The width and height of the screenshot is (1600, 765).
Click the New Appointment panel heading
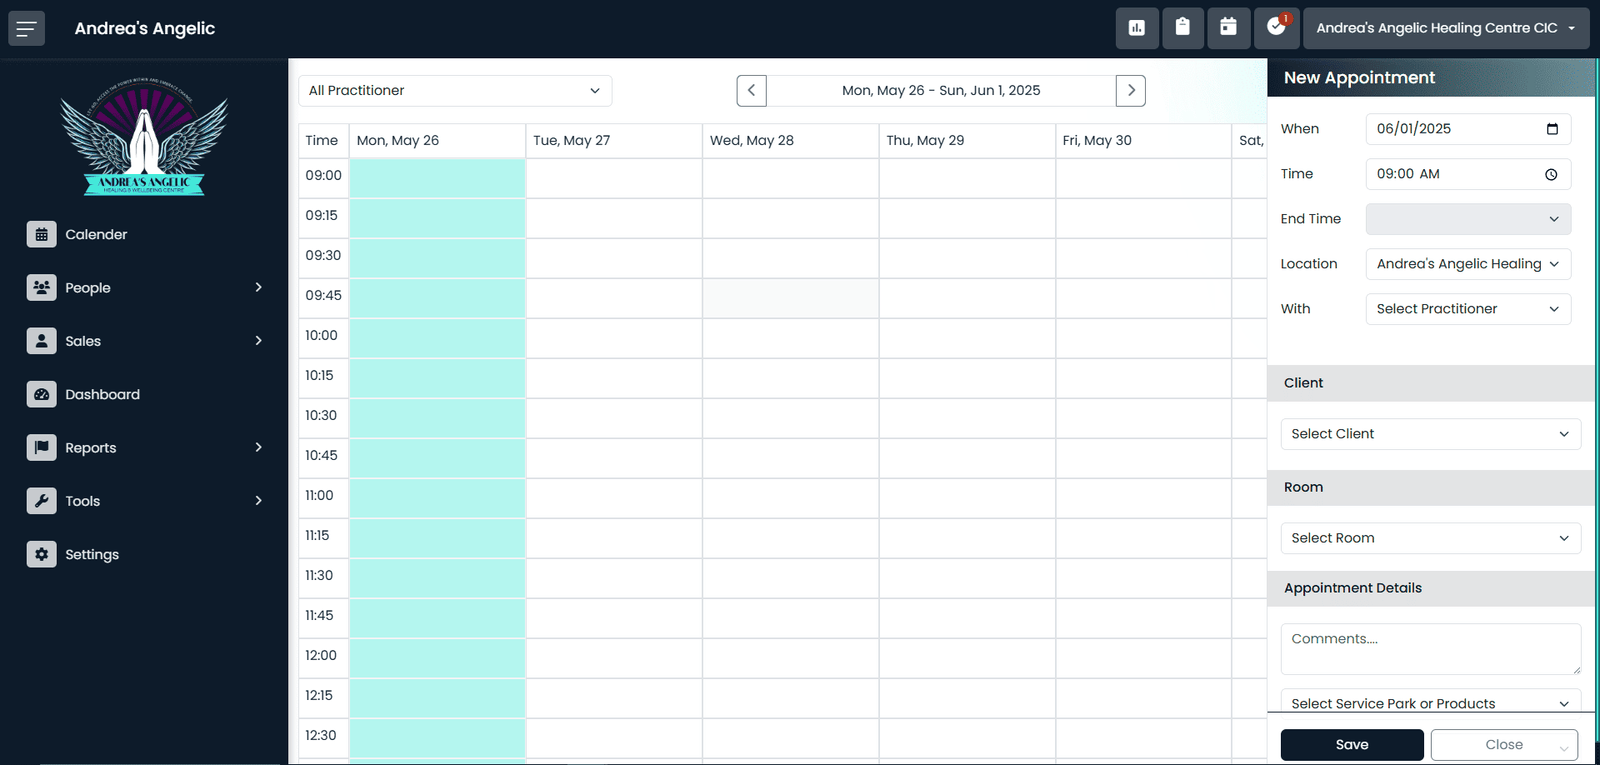pos(1359,78)
